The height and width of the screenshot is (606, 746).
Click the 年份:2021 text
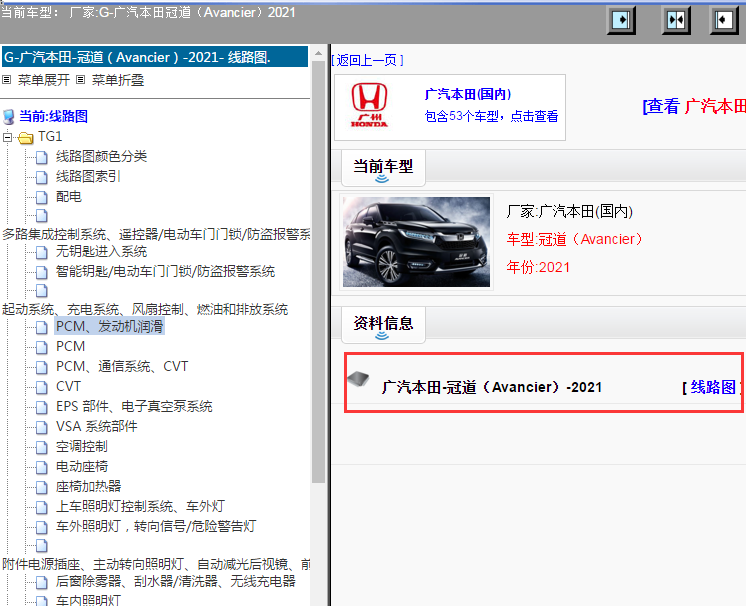click(538, 267)
